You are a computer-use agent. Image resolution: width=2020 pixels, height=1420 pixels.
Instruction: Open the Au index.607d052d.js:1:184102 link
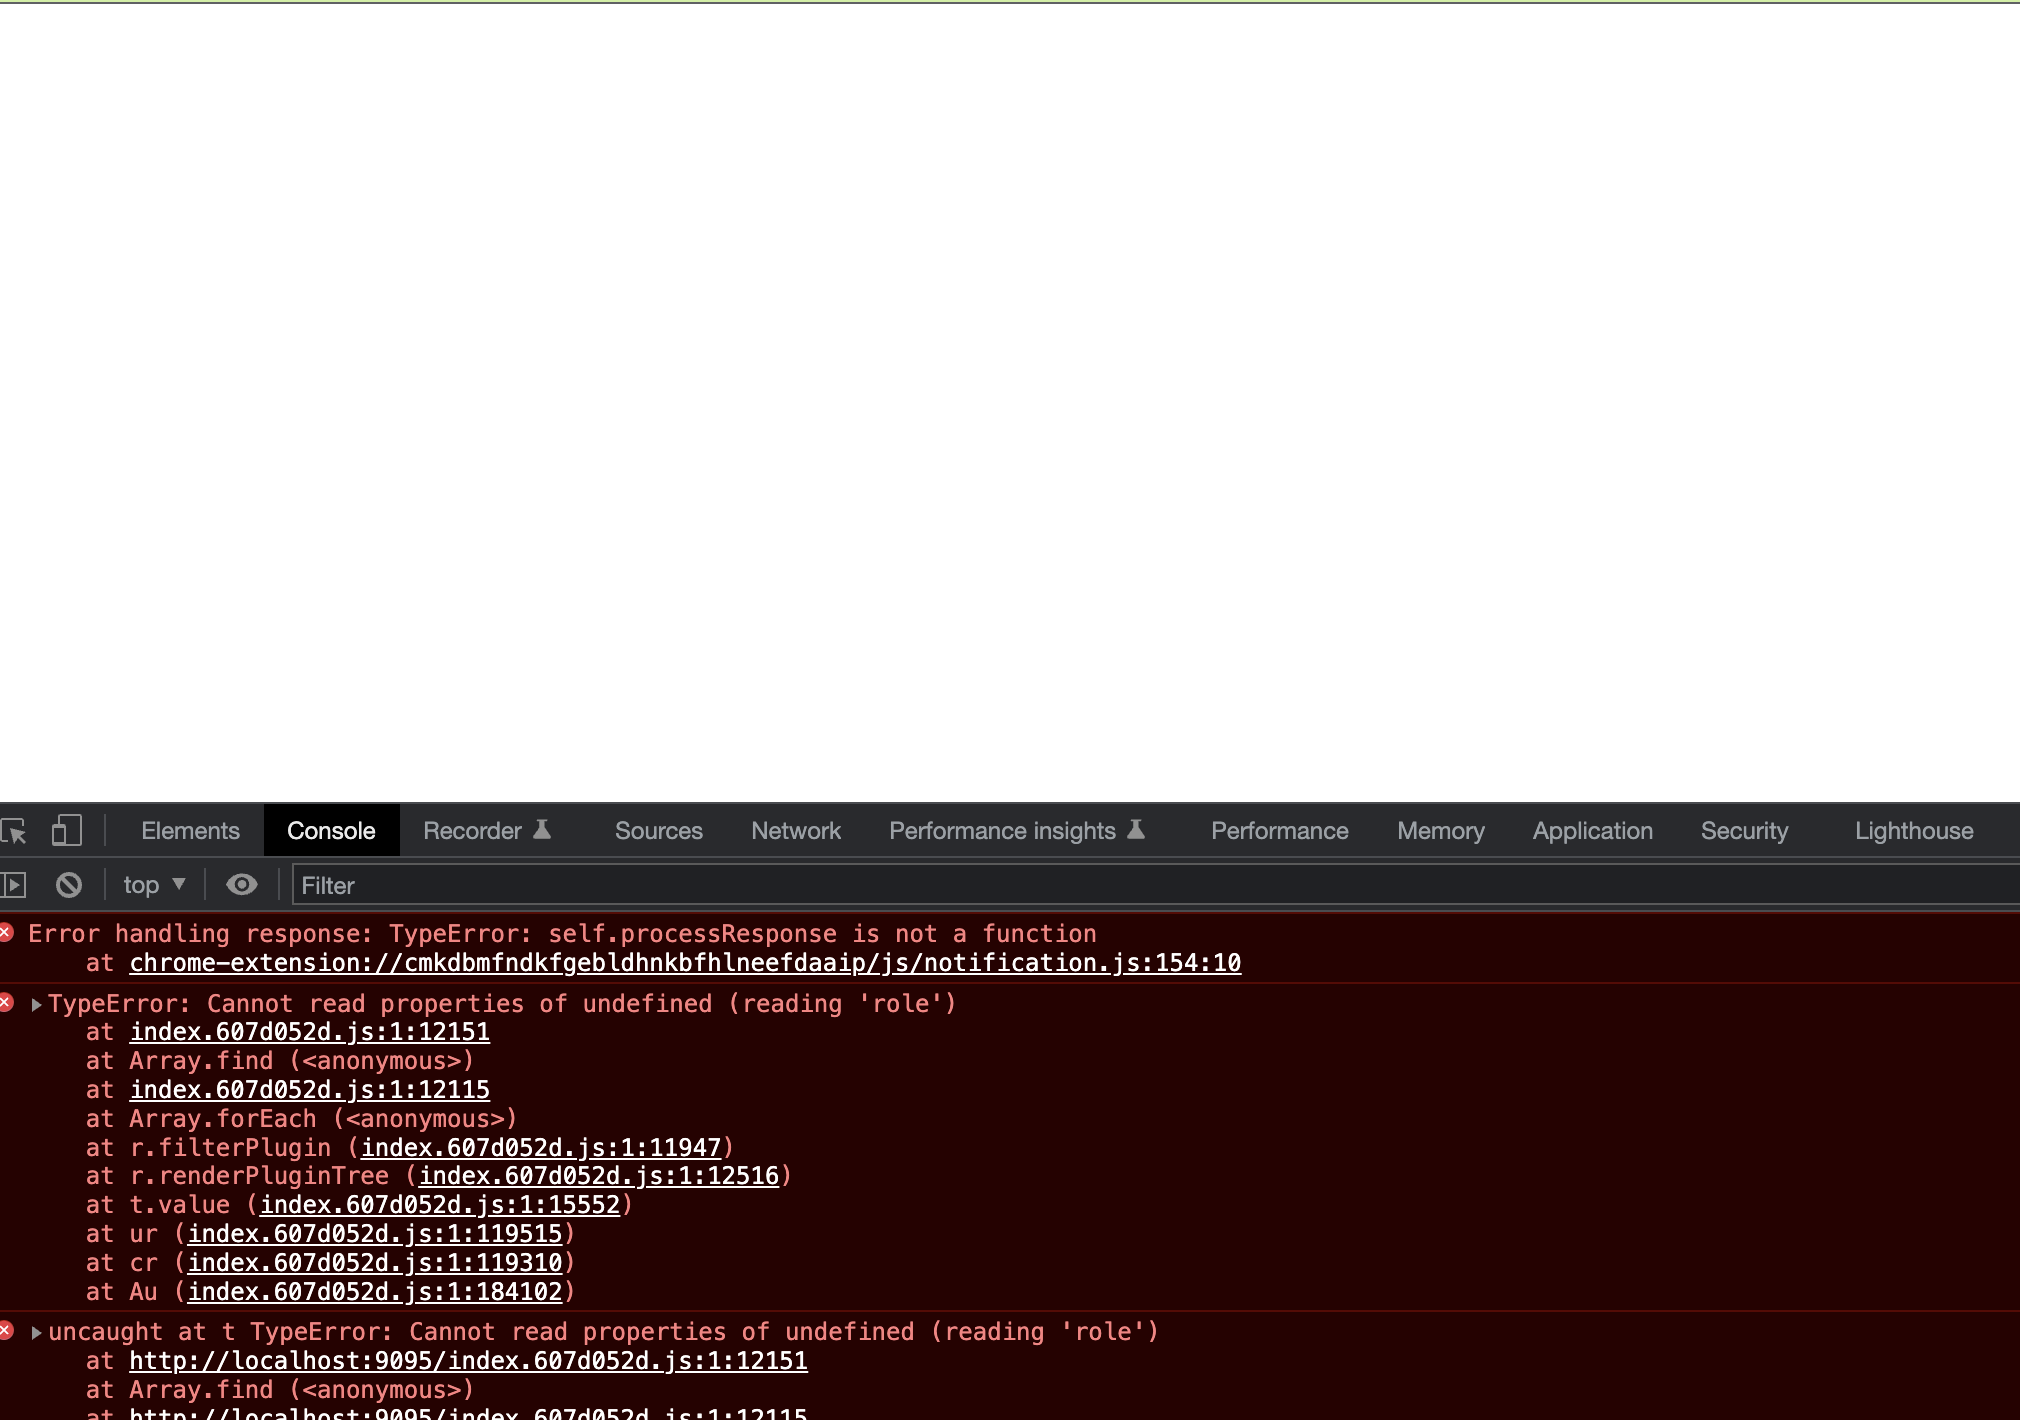pyautogui.click(x=375, y=1292)
